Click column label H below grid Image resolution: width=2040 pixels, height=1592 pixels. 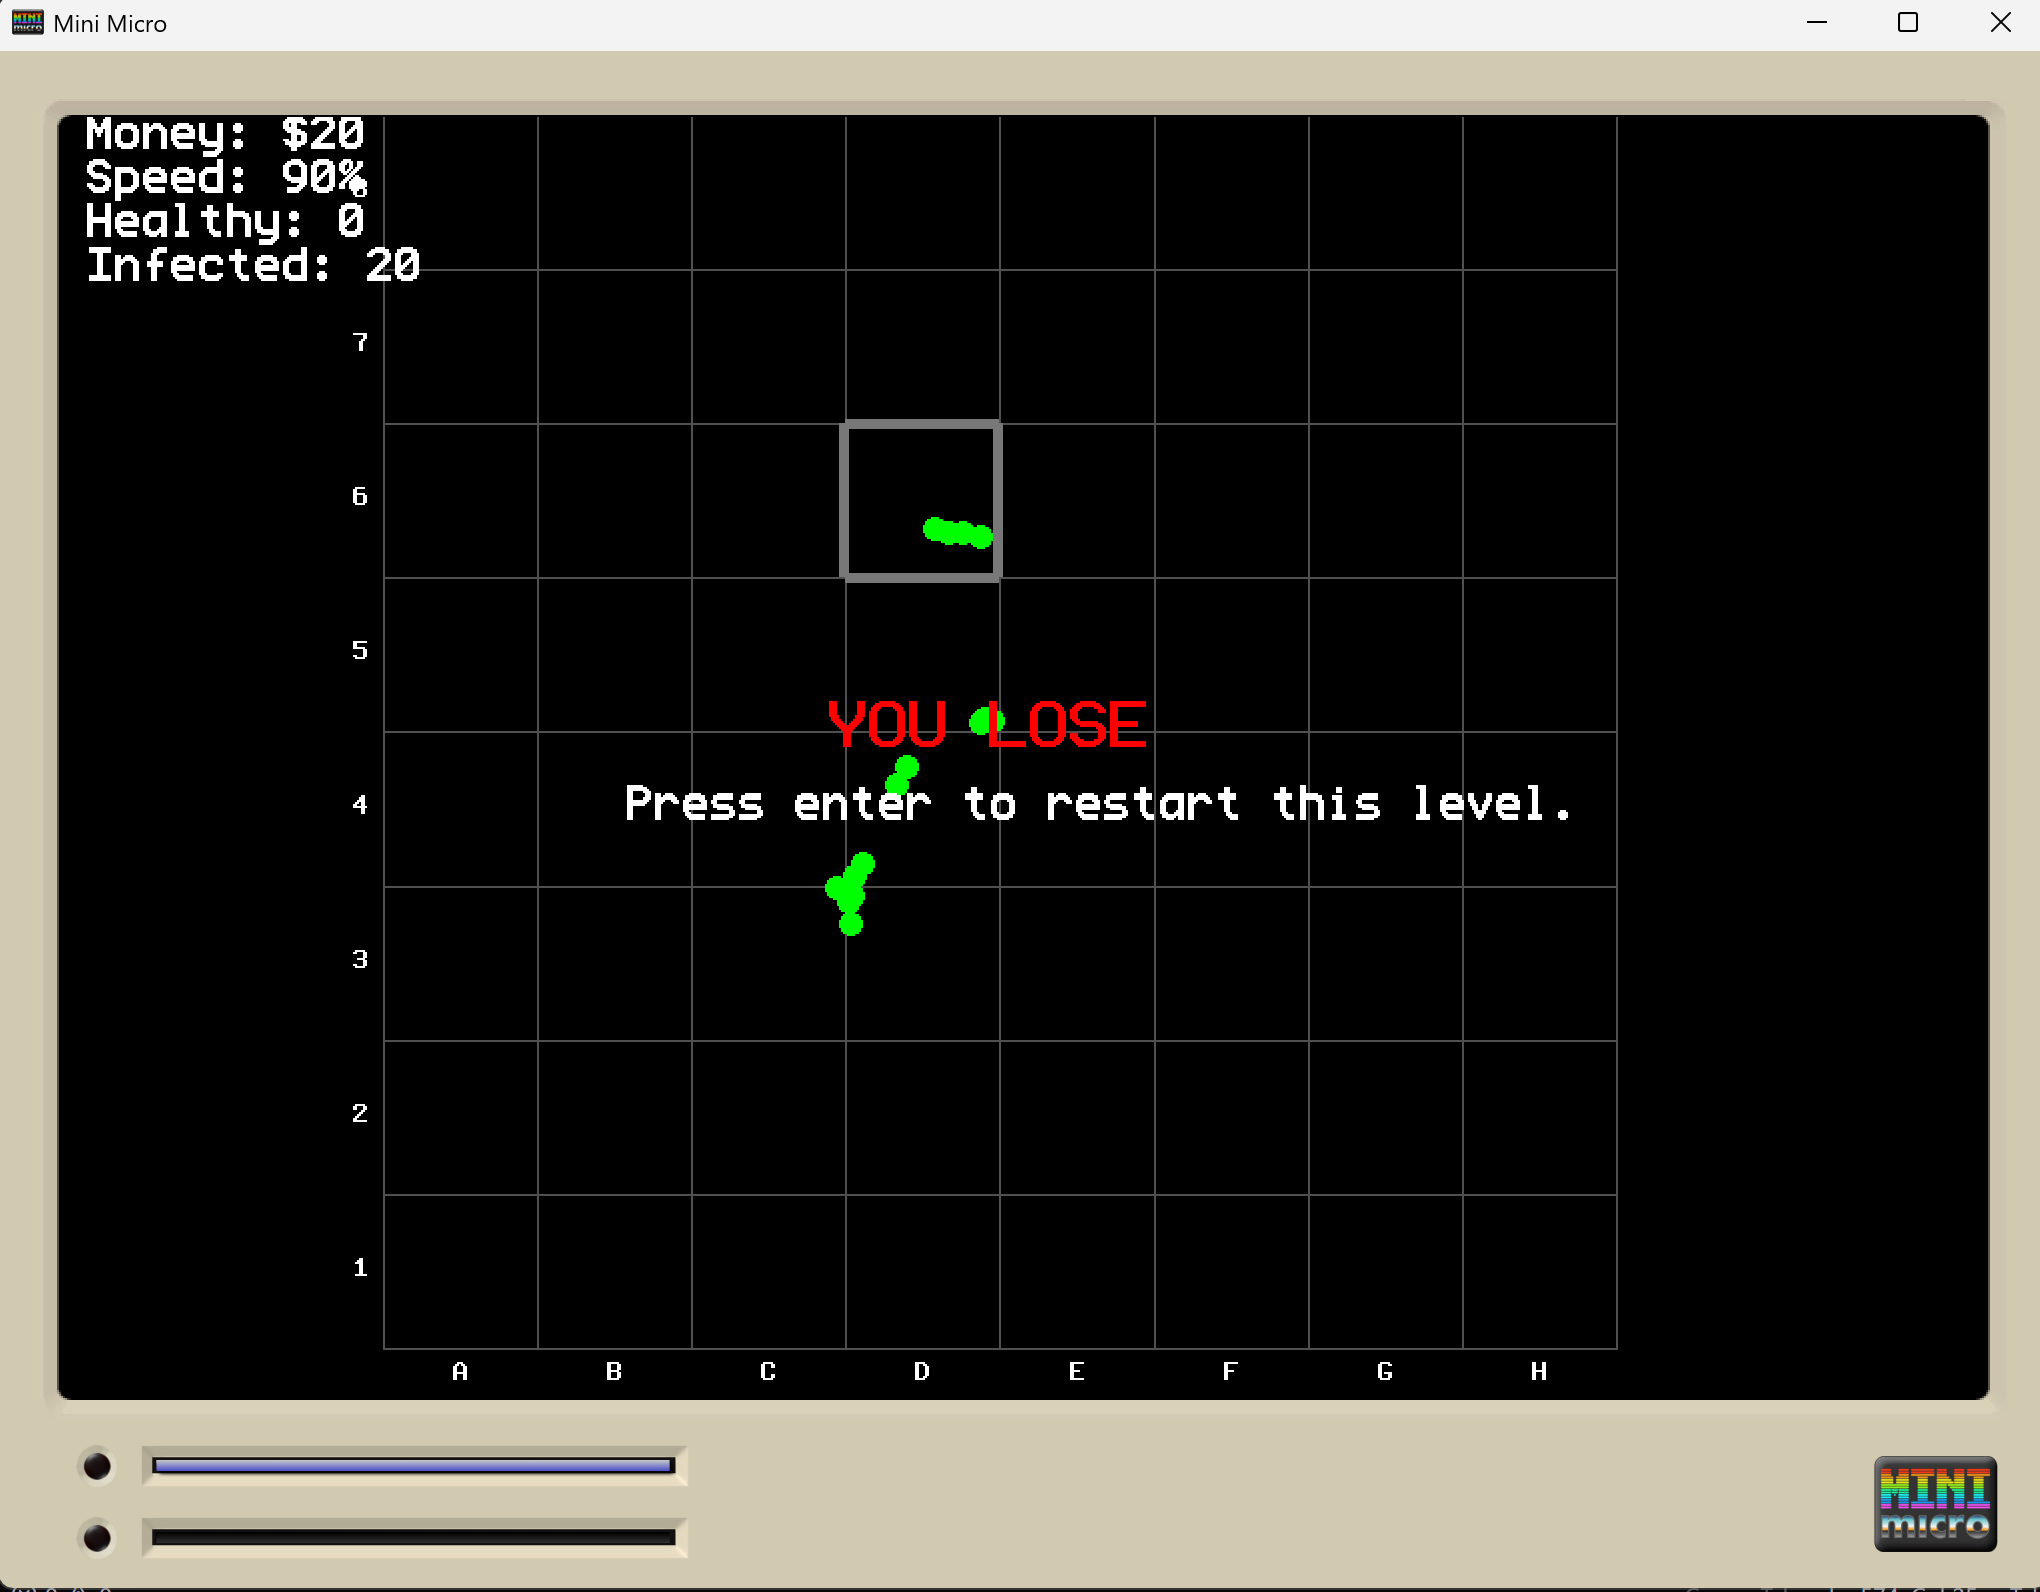1538,1371
